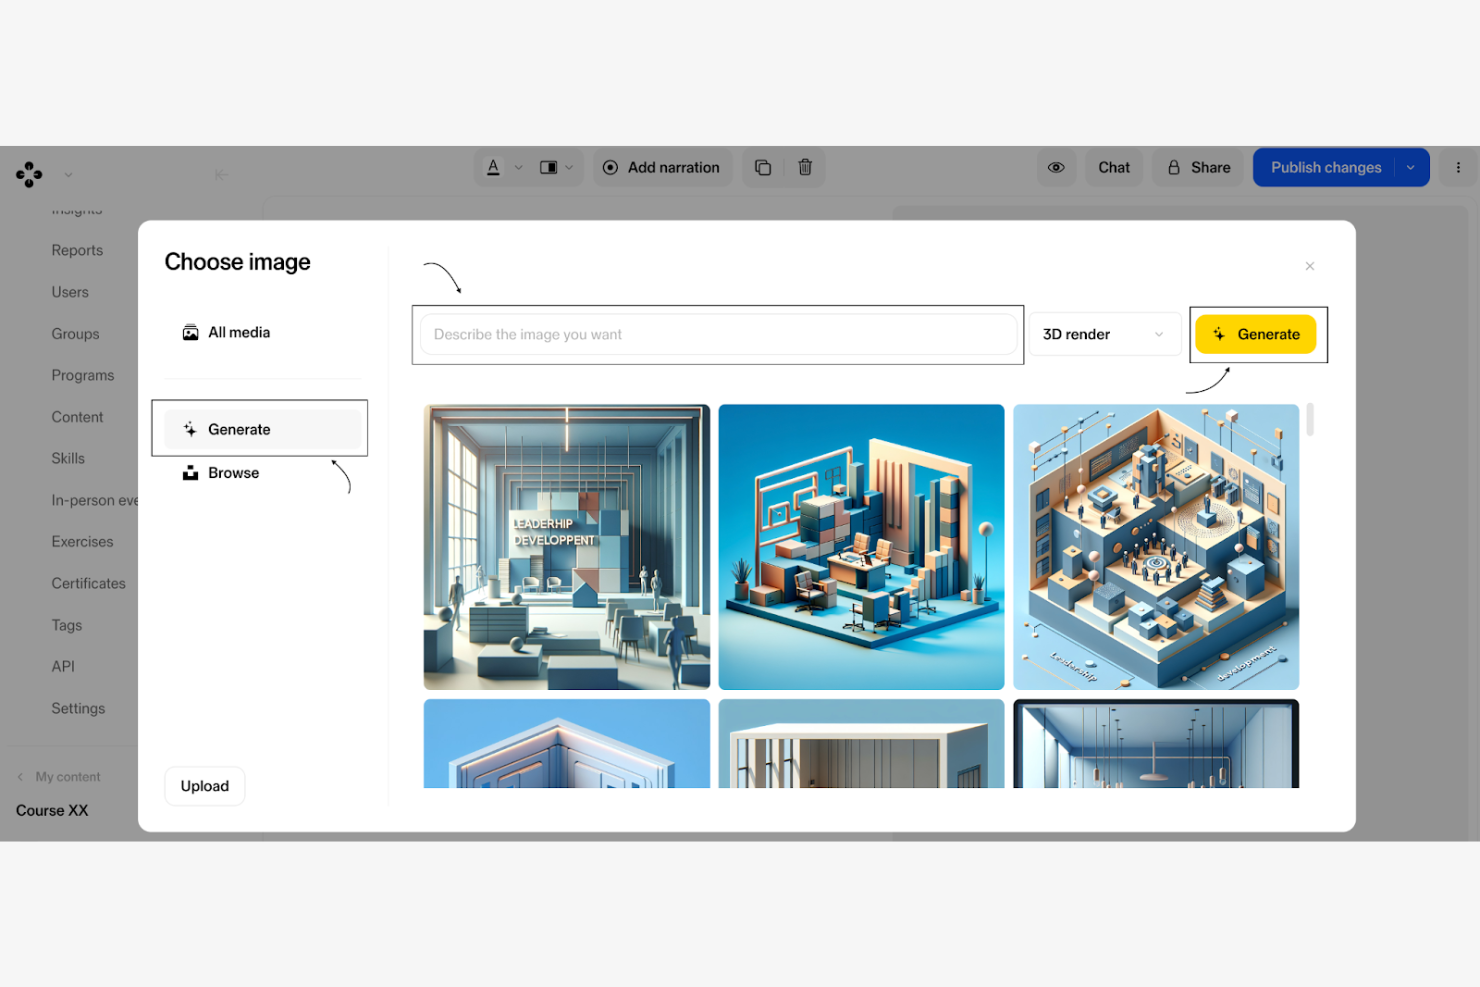
Task: Click the four-dot app logo icon
Action: coord(29,175)
